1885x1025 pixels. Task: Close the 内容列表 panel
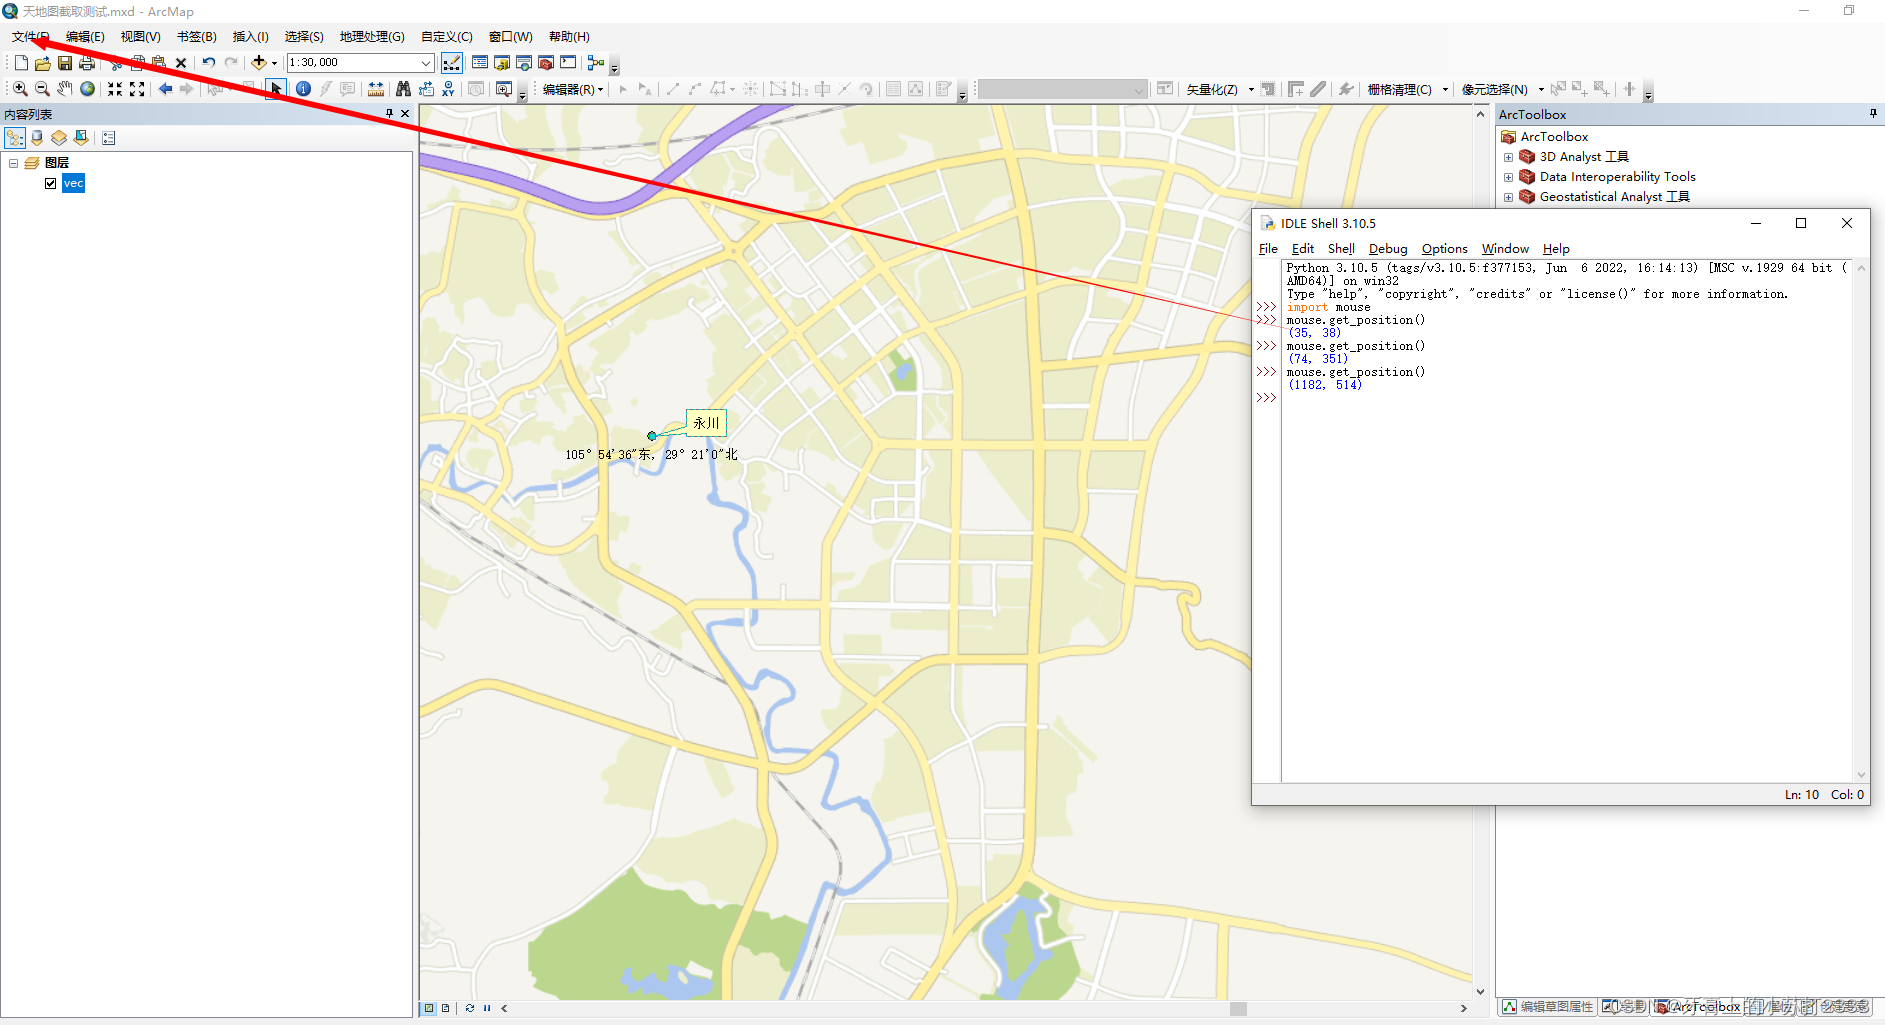(405, 114)
